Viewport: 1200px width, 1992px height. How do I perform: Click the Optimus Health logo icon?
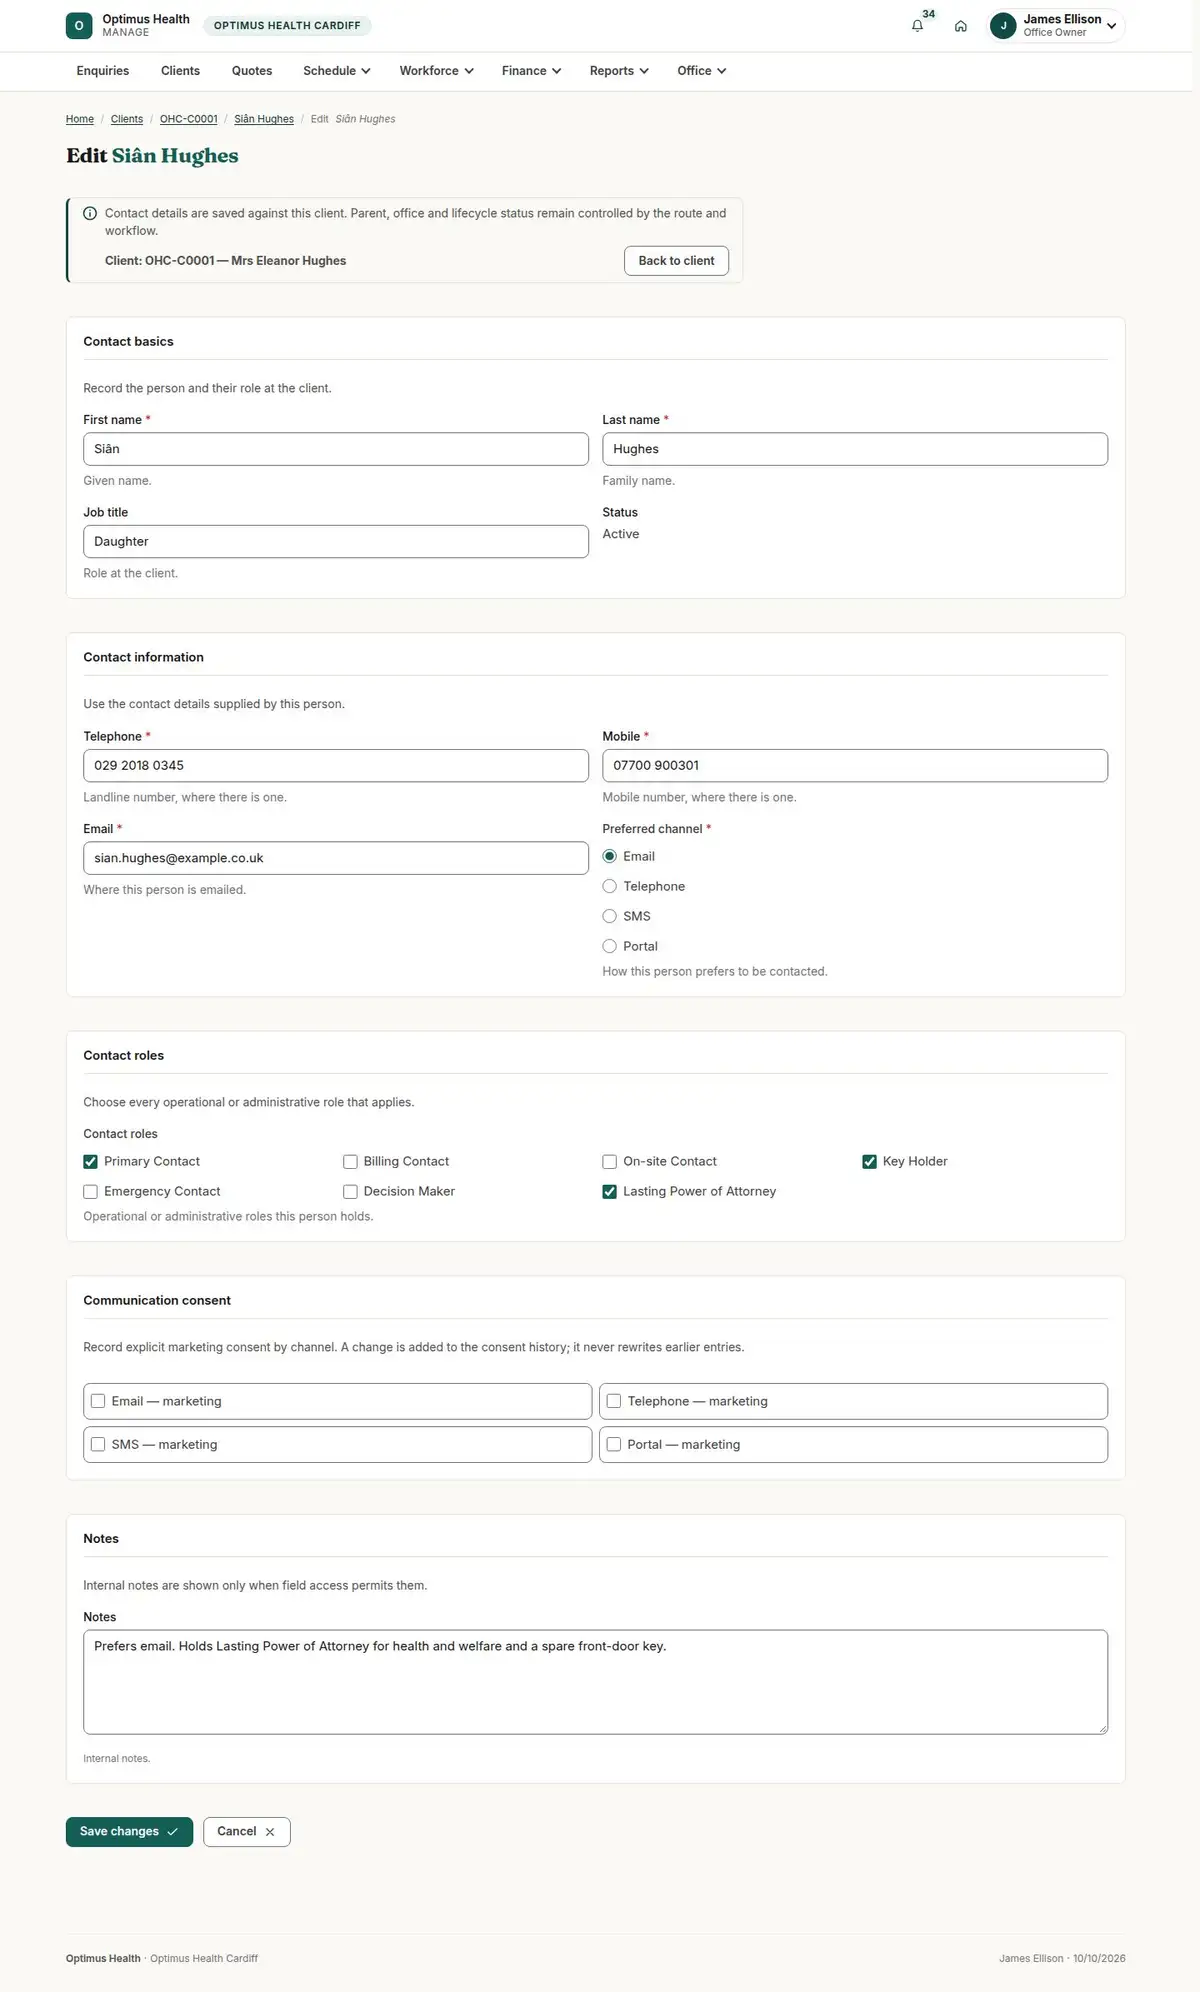coord(79,26)
